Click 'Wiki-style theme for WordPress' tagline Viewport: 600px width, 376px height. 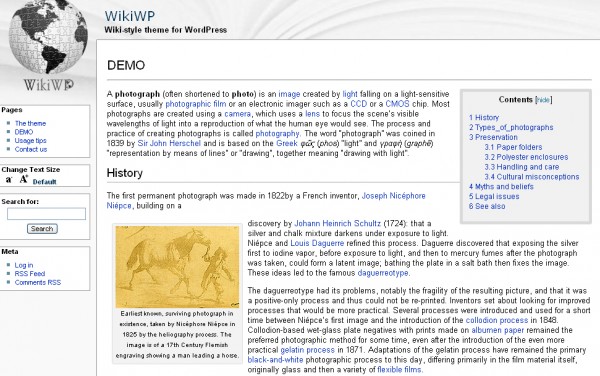[166, 30]
